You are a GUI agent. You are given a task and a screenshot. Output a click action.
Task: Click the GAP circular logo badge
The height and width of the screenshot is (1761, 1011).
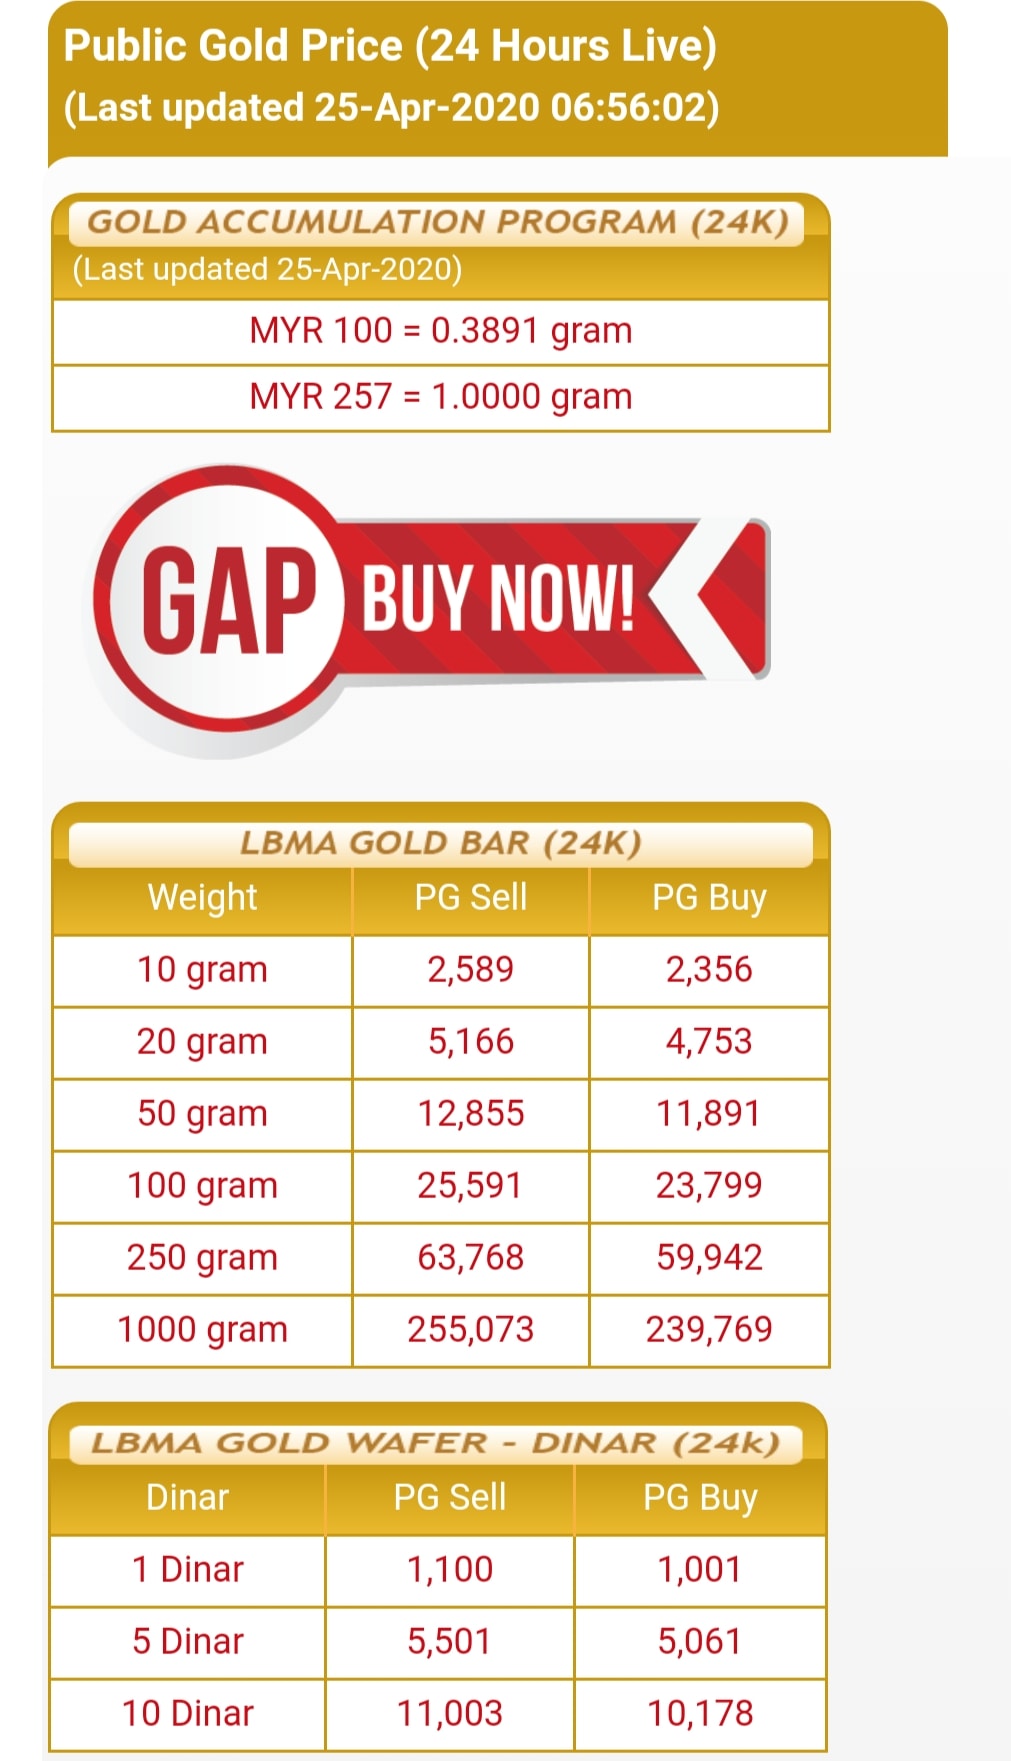[222, 598]
